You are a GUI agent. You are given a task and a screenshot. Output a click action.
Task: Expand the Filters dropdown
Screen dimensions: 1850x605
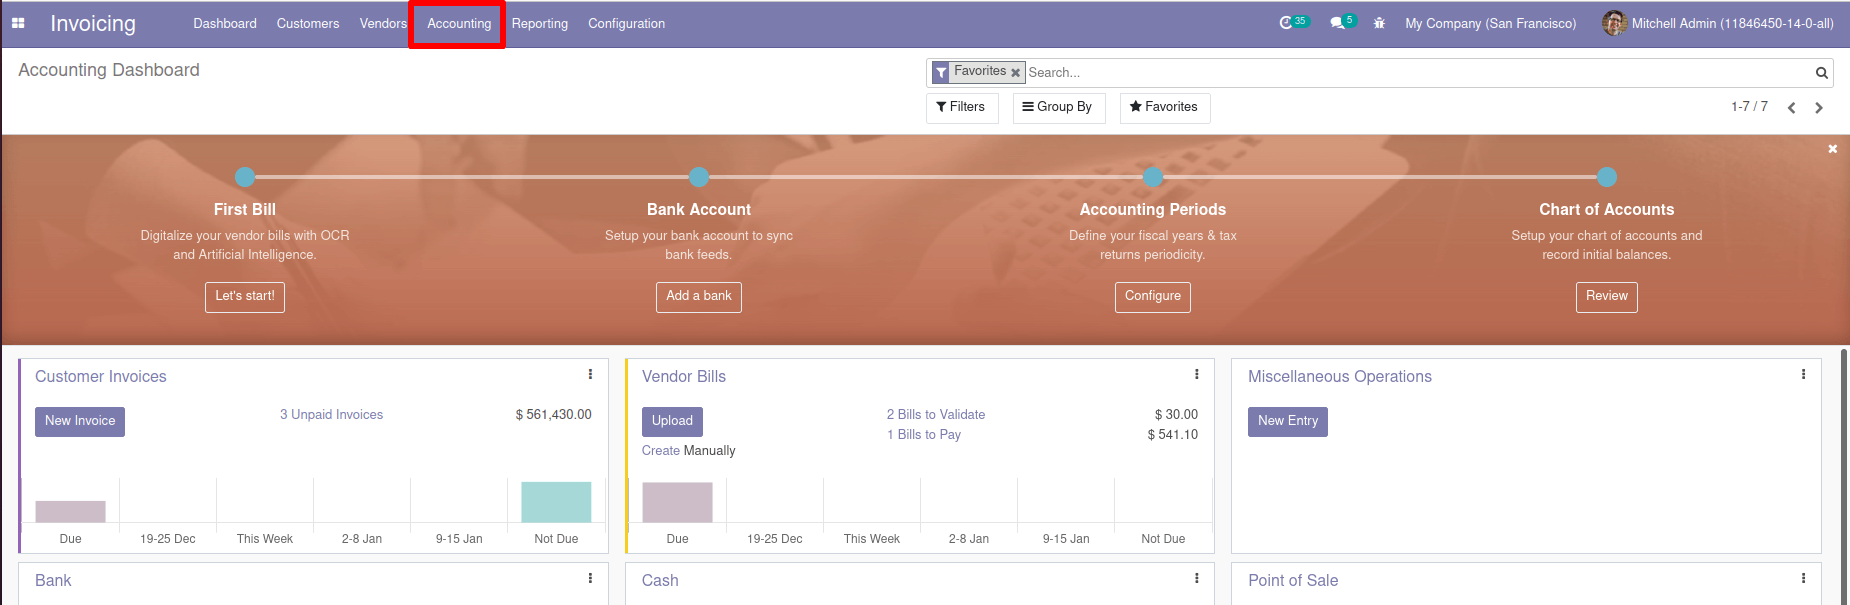(962, 107)
